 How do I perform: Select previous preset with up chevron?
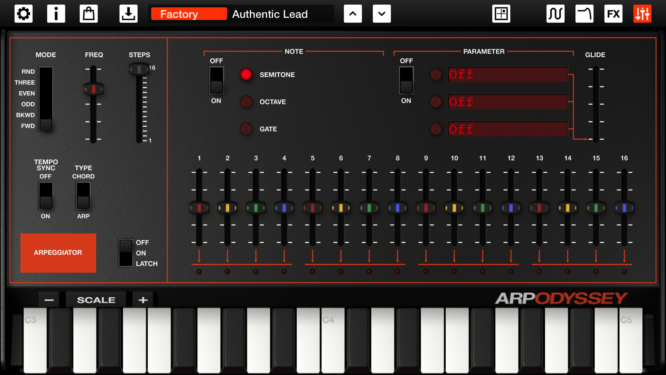(353, 14)
